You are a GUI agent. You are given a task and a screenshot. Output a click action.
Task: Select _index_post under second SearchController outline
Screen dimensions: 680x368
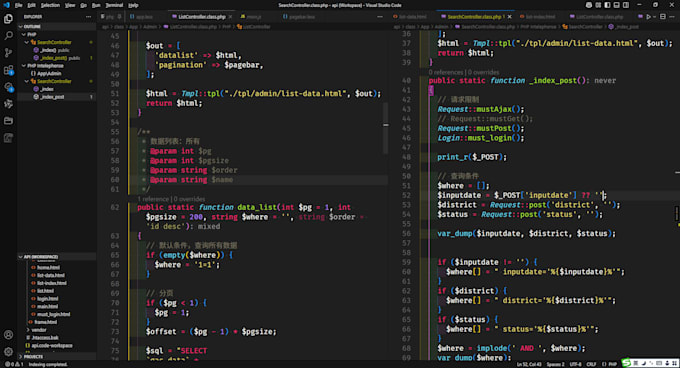(x=52, y=97)
